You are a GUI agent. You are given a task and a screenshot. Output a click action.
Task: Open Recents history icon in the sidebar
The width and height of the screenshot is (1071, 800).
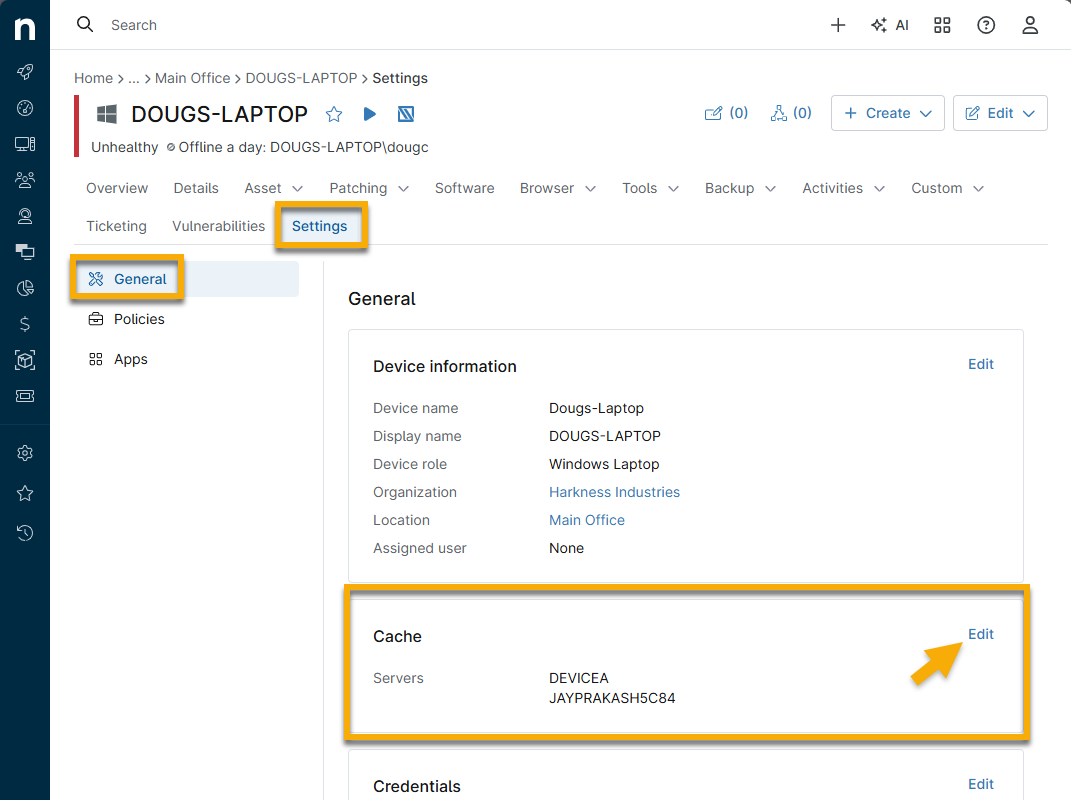(x=25, y=533)
